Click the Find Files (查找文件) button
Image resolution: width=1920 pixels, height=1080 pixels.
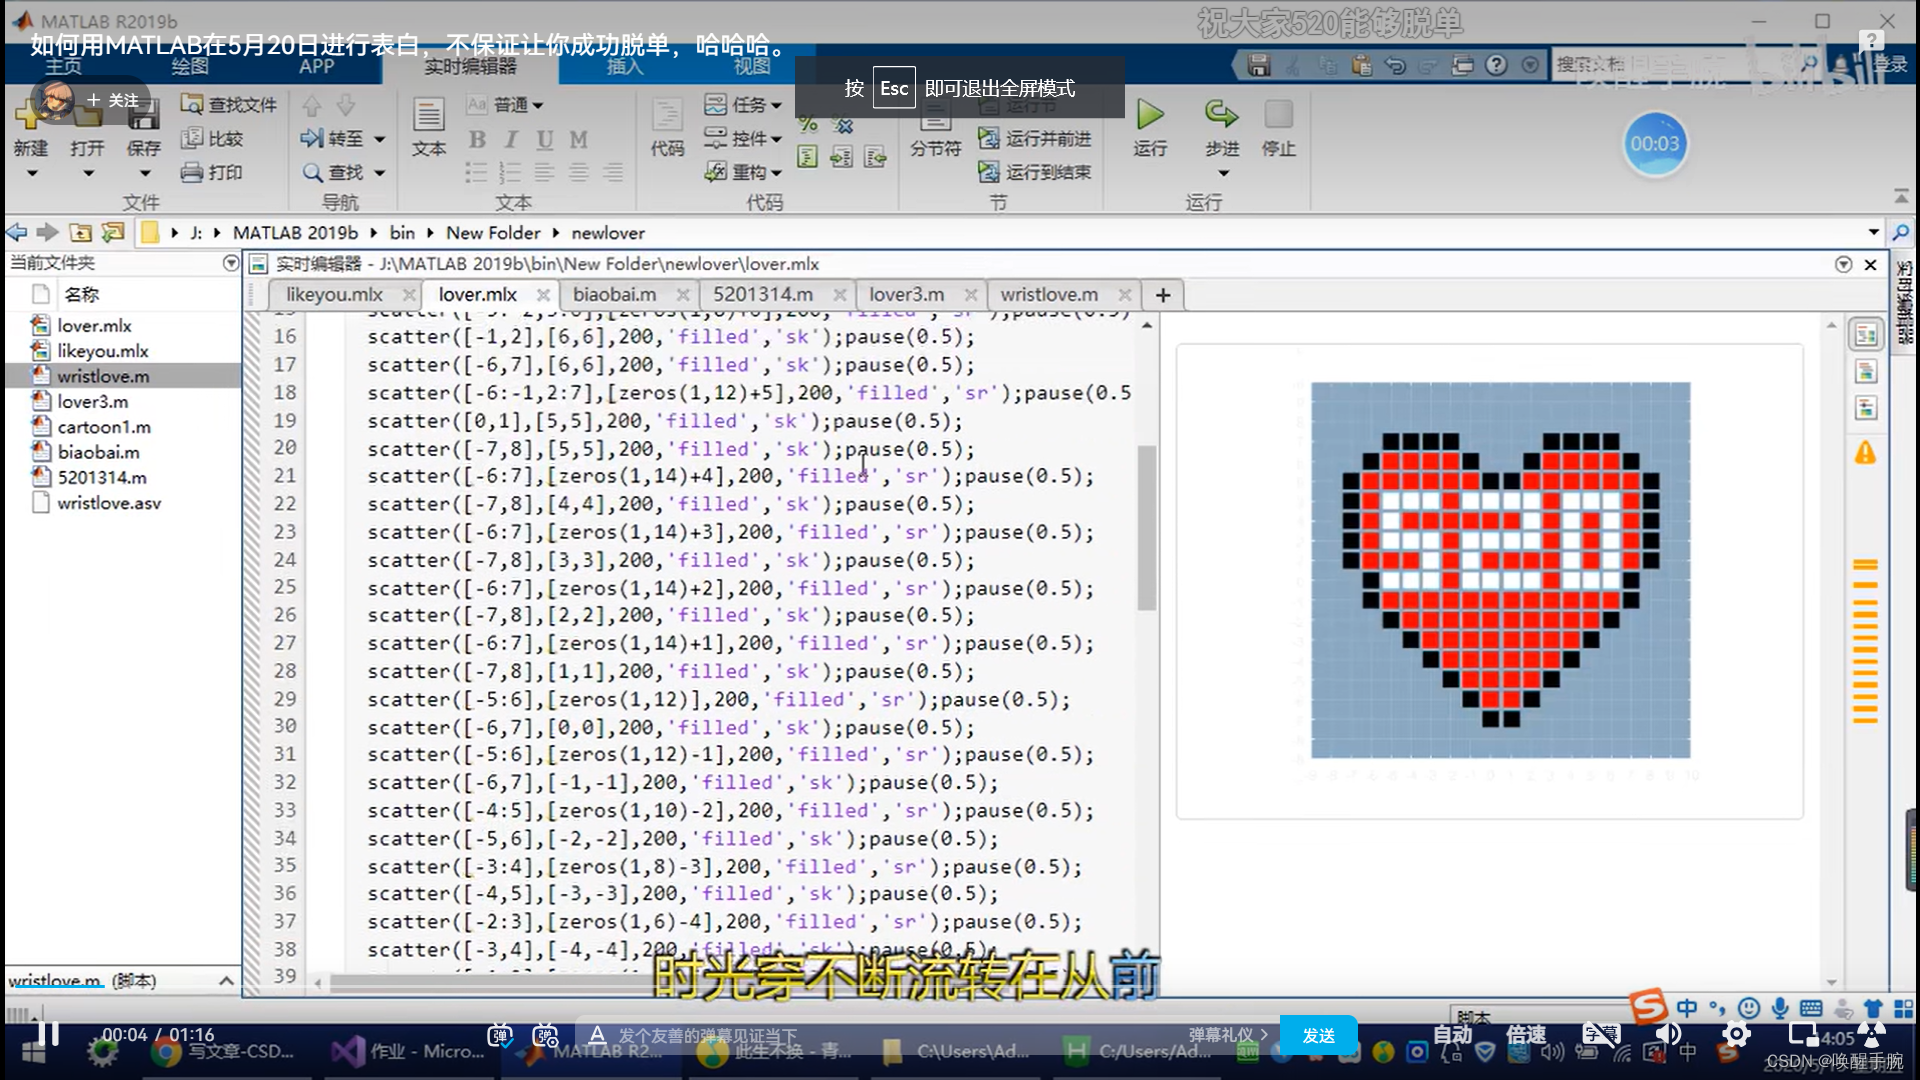[228, 104]
